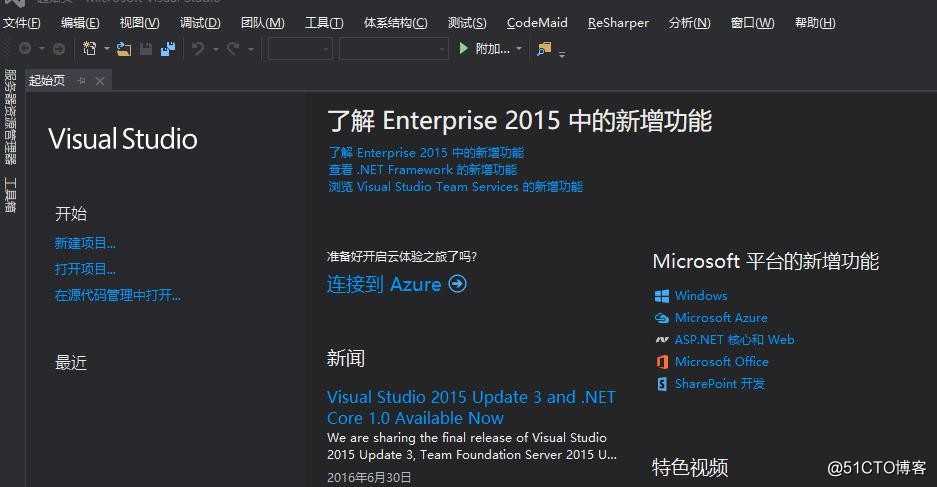Click link 浏览 Visual Studio Team Services 的新增功能

point(455,187)
